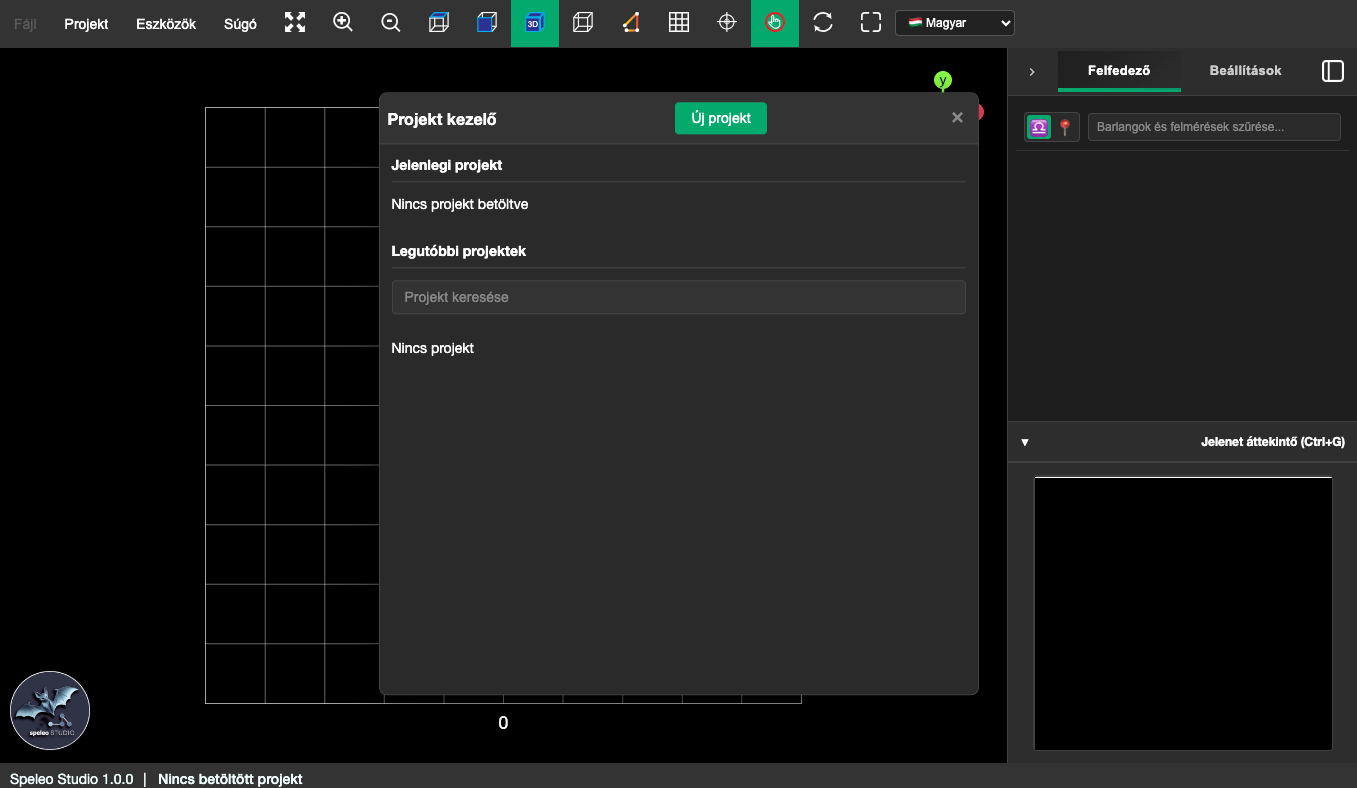
Task: Toggle the purple Libra symbol filter
Action: coord(1039,127)
